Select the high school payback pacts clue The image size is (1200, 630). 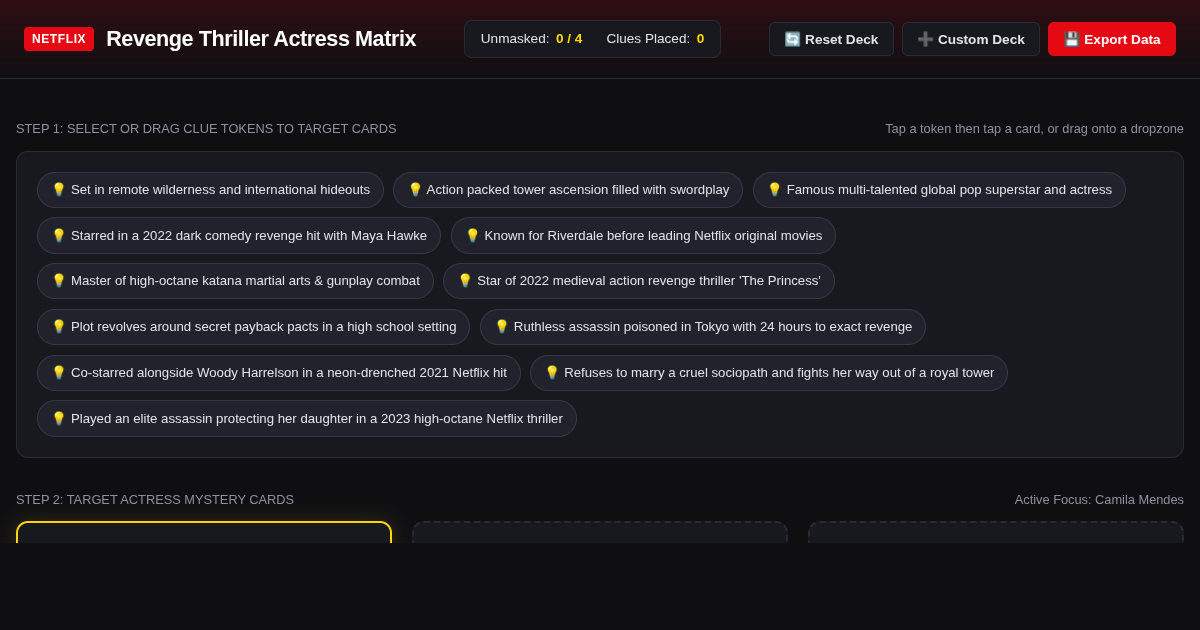(x=253, y=327)
